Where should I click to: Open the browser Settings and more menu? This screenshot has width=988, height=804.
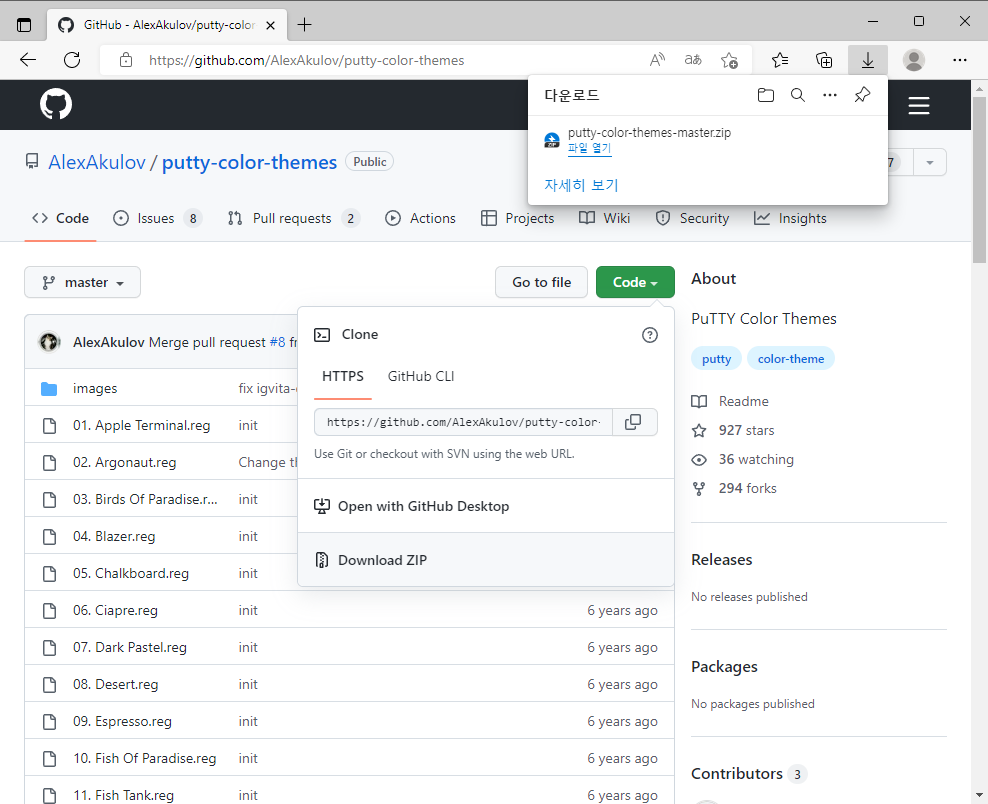960,60
